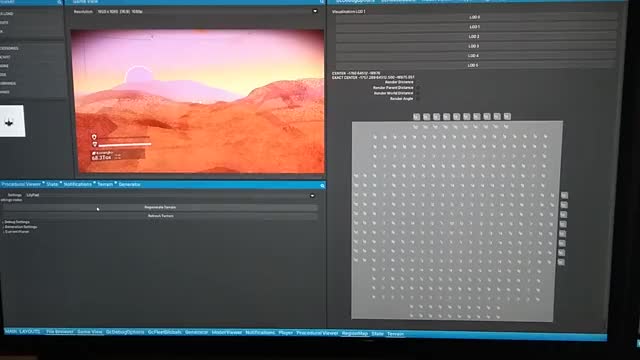Open GcDebugOptions from the bottom layout bar
The width and height of the screenshot is (640, 360).
(125, 332)
